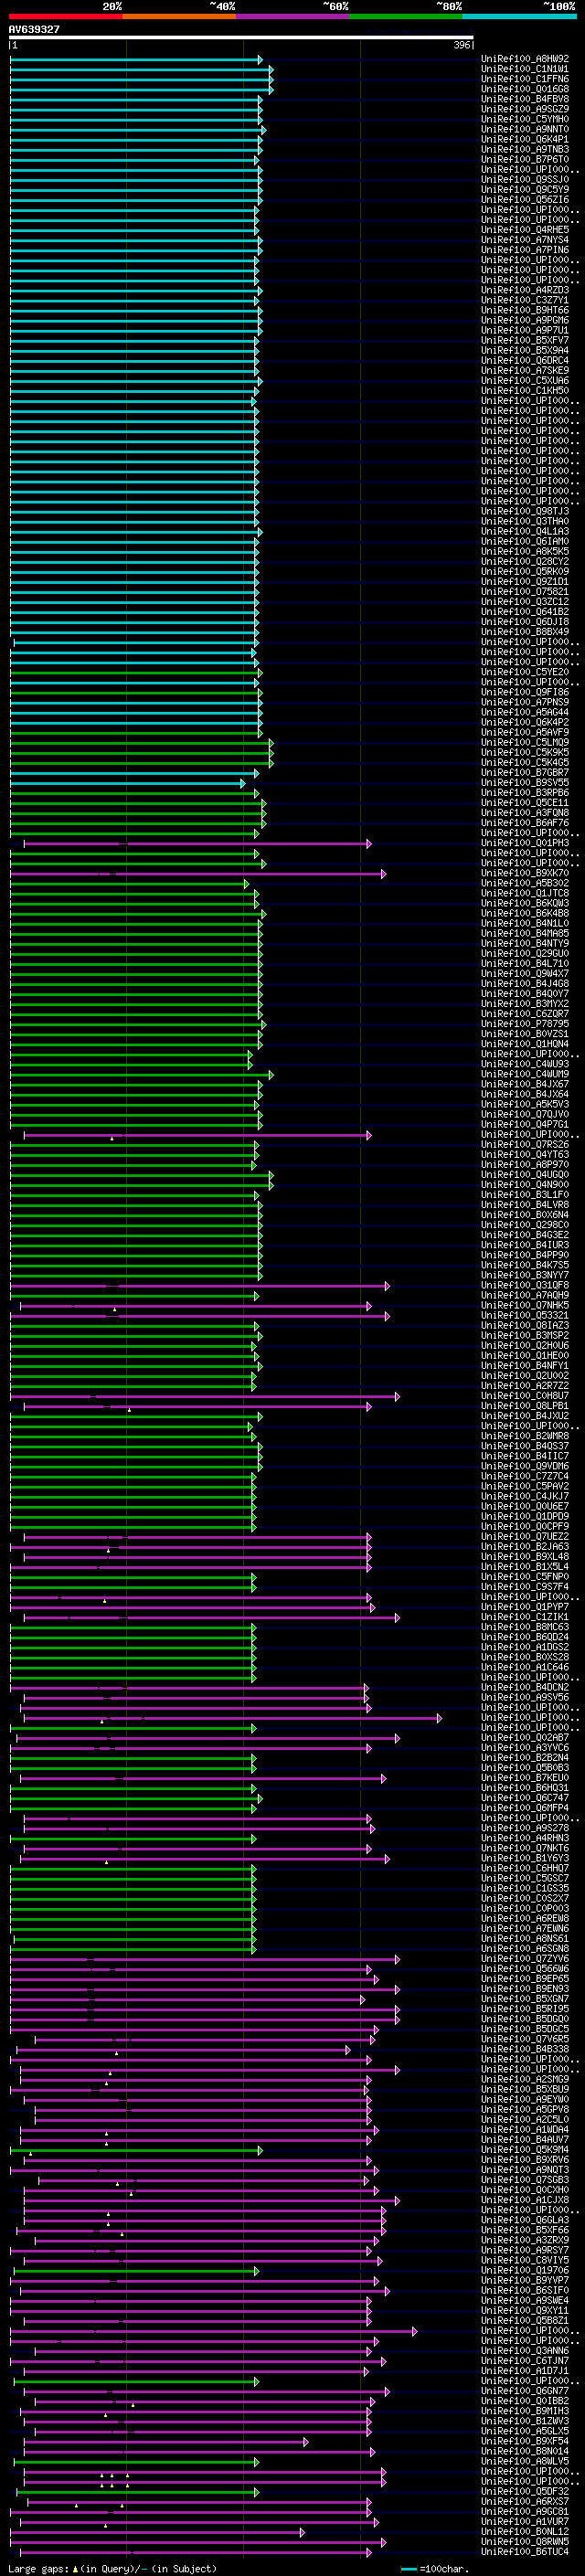Select label UniRef100_B5XFV7
Screen dimensions: 585x2576
pyautogui.click(x=525, y=340)
